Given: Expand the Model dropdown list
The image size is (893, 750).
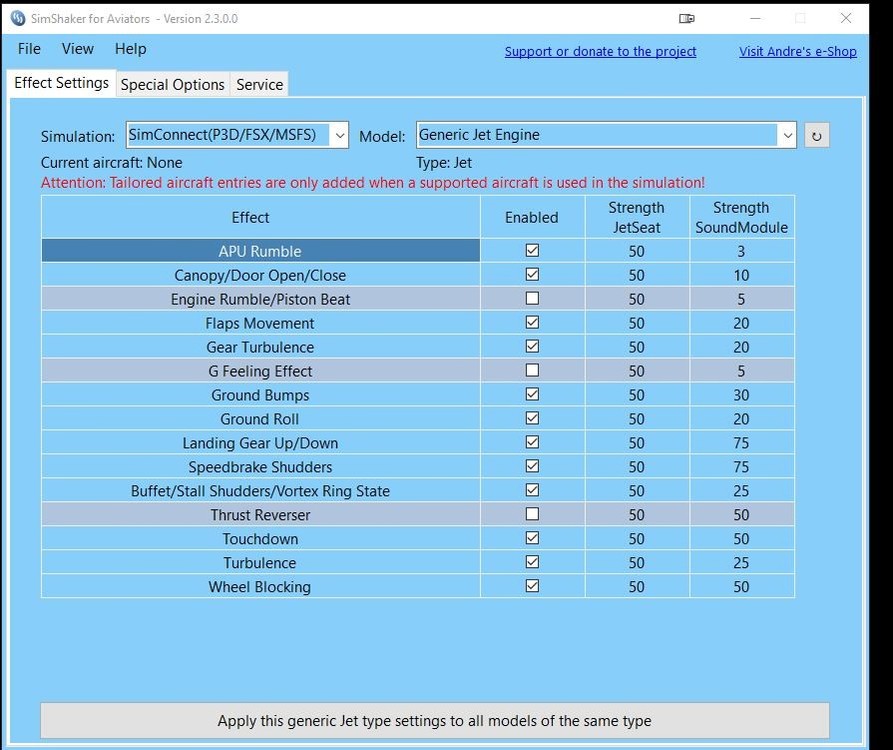Looking at the screenshot, I should tap(786, 135).
